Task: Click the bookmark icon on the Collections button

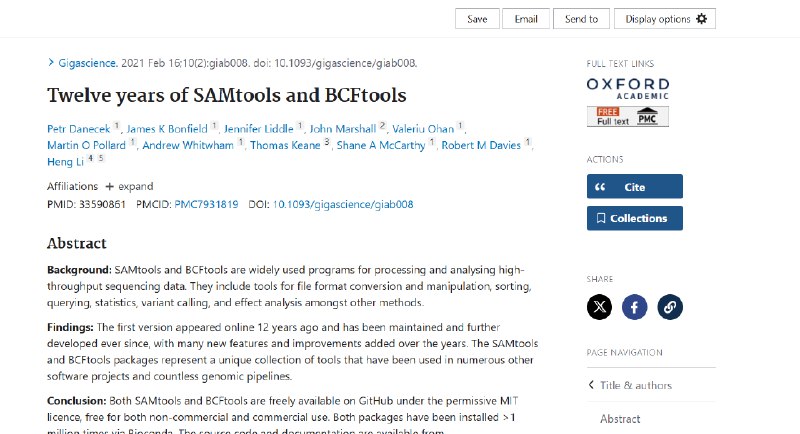Action: [601, 218]
